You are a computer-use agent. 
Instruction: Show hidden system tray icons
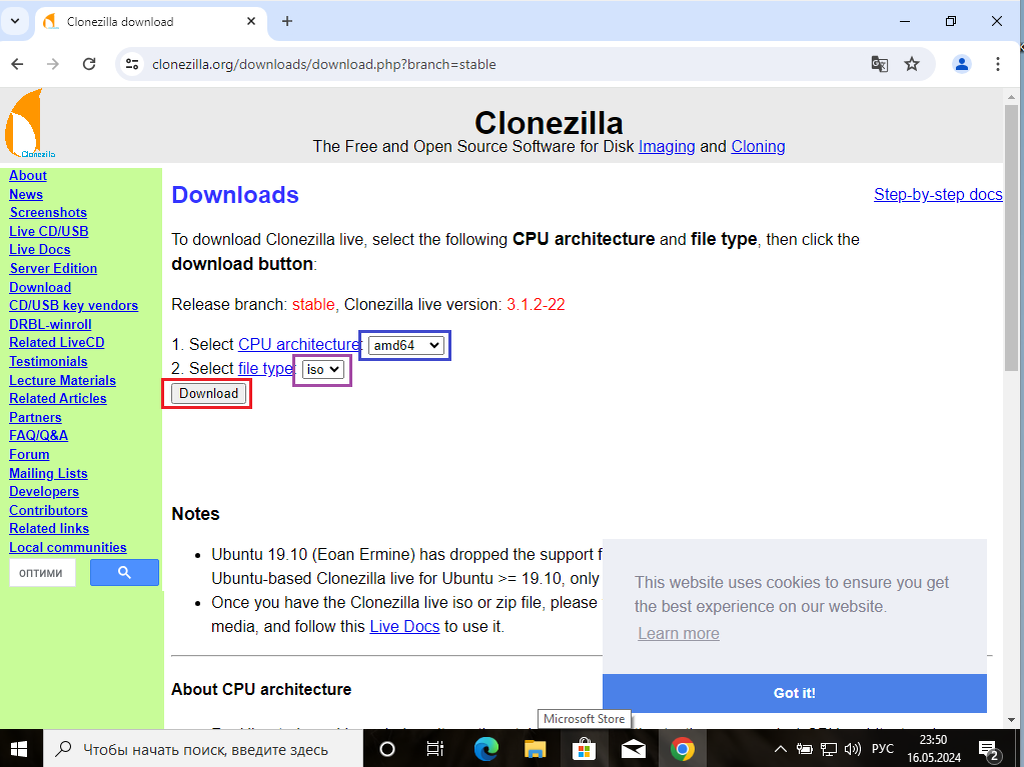780,749
